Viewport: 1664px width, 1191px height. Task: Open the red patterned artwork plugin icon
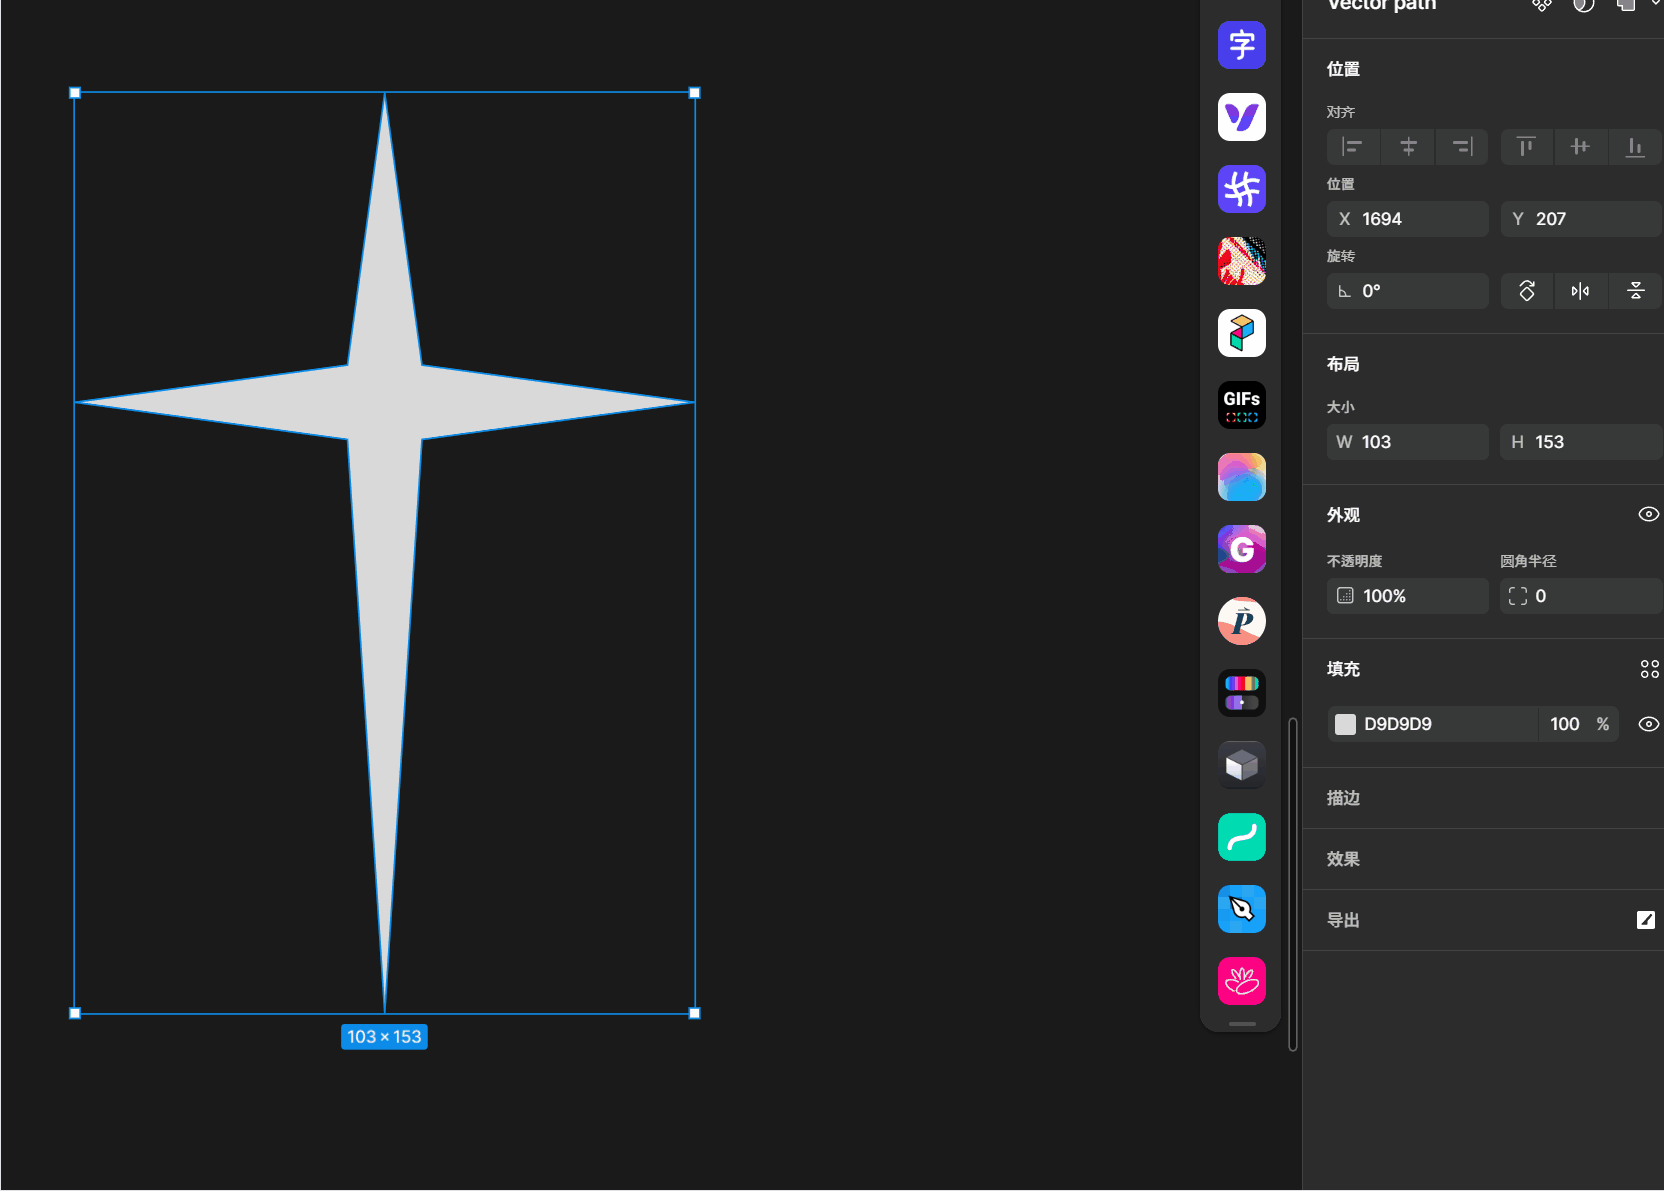pos(1242,261)
